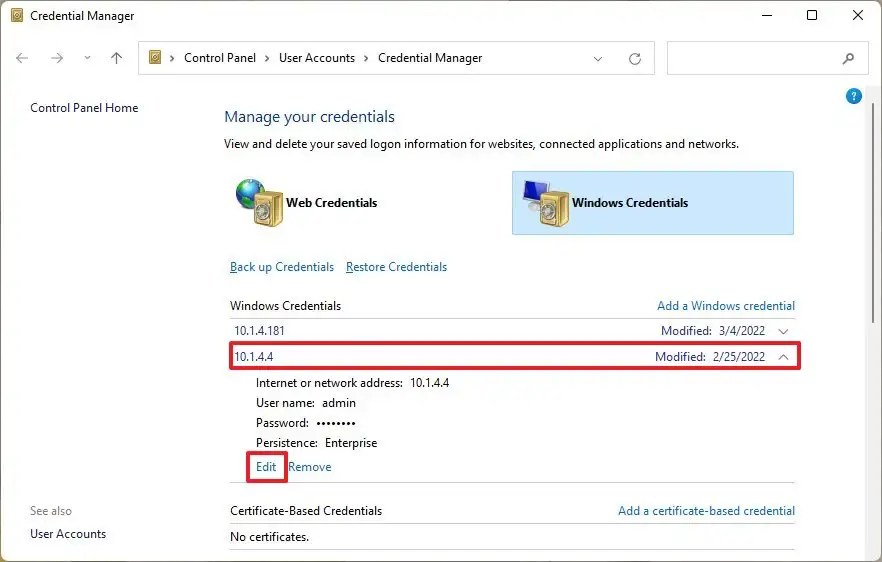The height and width of the screenshot is (562, 882).
Task: Click the 'Modified: 2/25/2022' text
Action: (x=710, y=357)
